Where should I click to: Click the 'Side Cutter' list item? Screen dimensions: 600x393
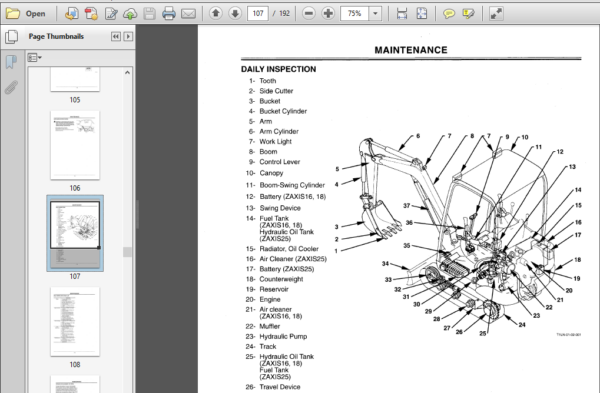tap(276, 91)
